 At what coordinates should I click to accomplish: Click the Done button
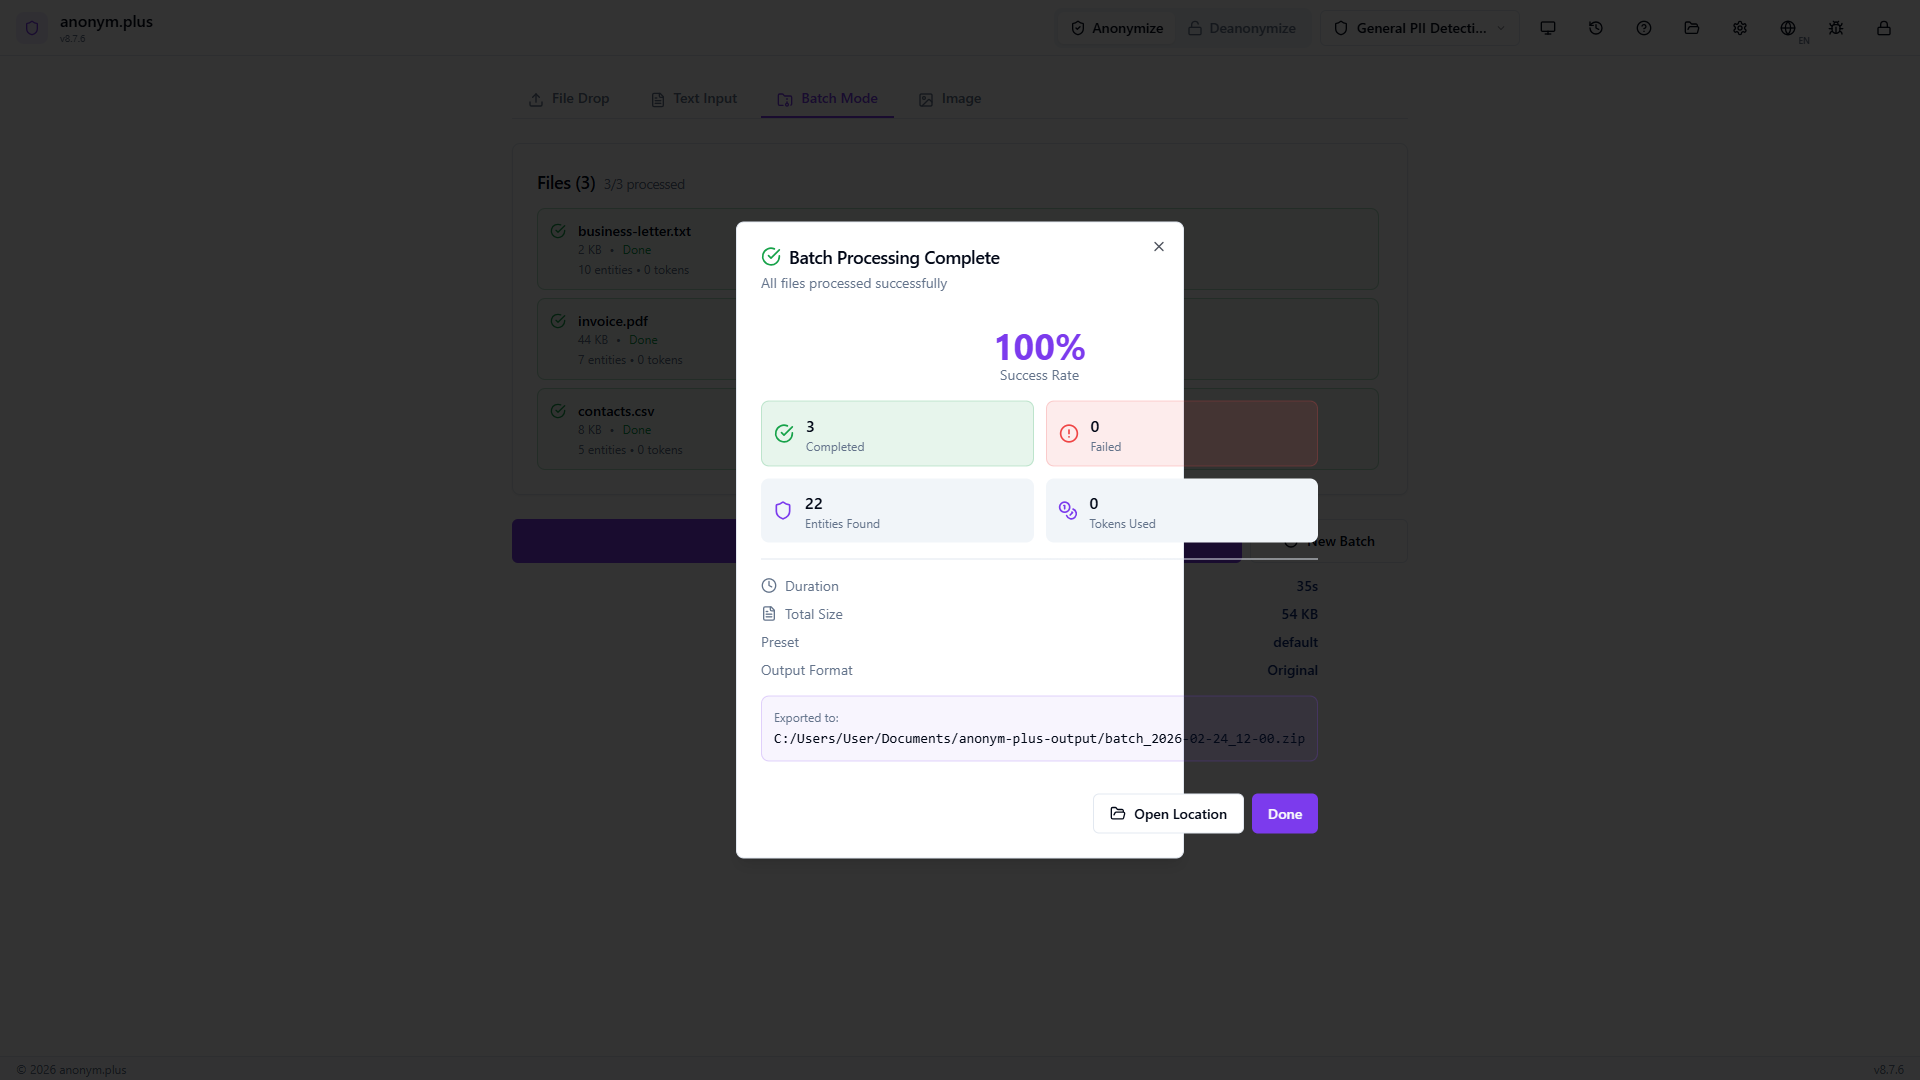pos(1284,813)
